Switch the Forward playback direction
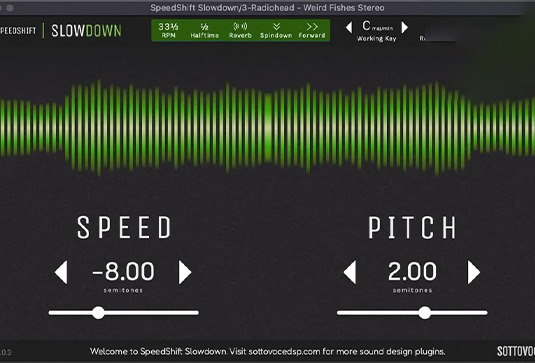 tap(312, 30)
